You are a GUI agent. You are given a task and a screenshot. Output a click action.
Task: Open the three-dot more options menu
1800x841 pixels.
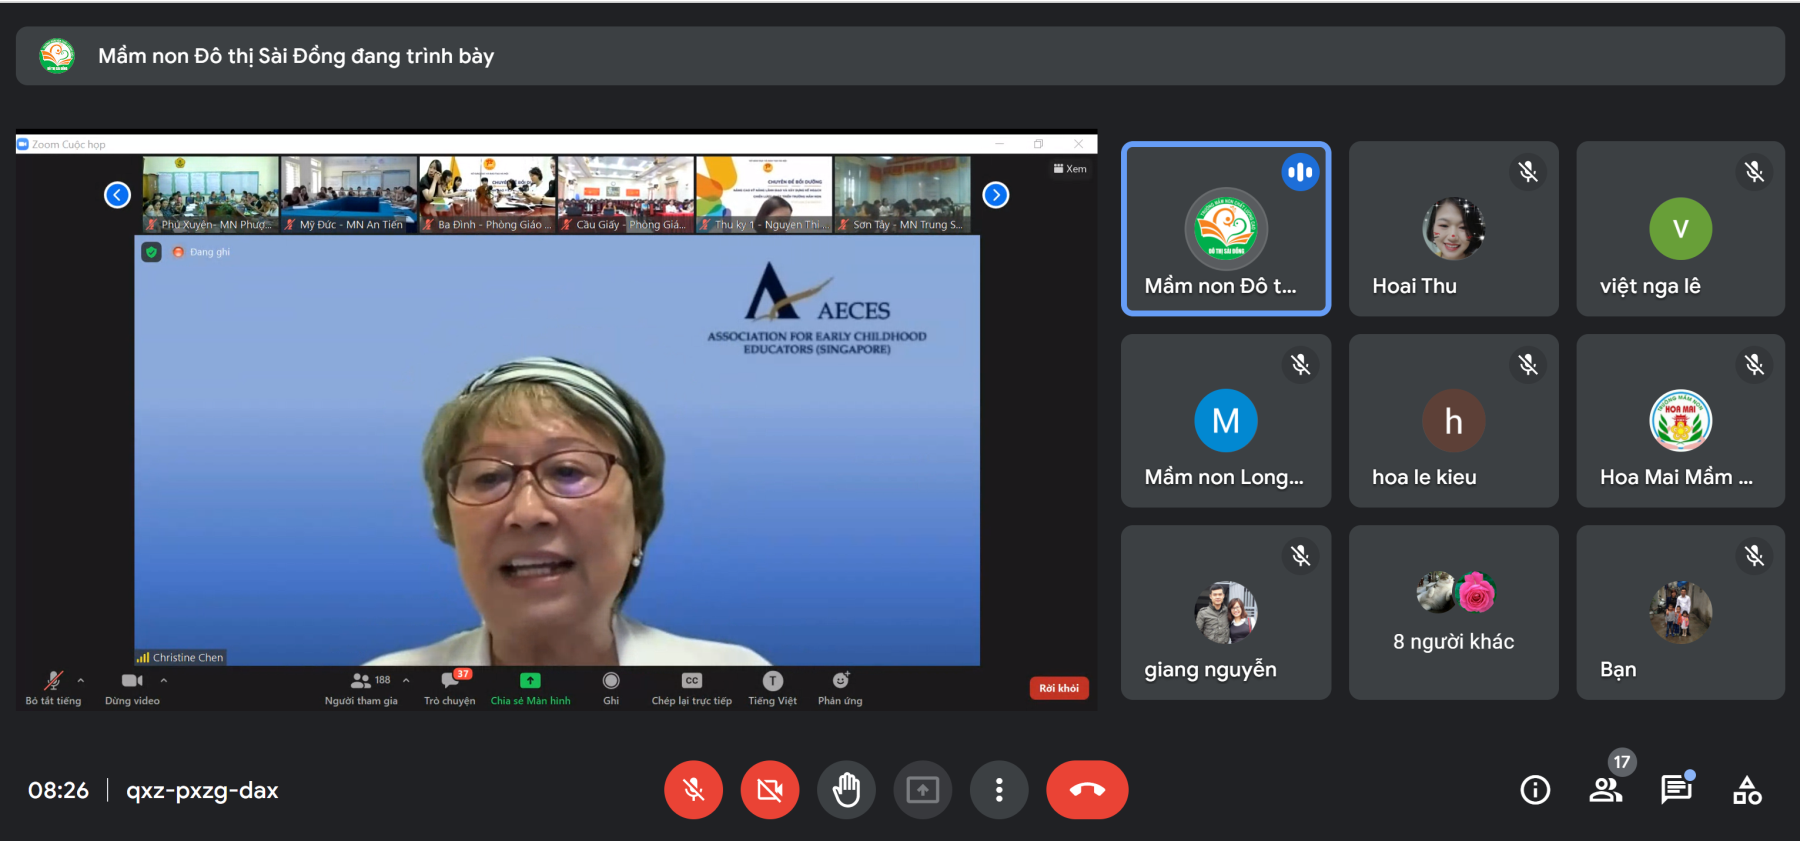pos(998,790)
